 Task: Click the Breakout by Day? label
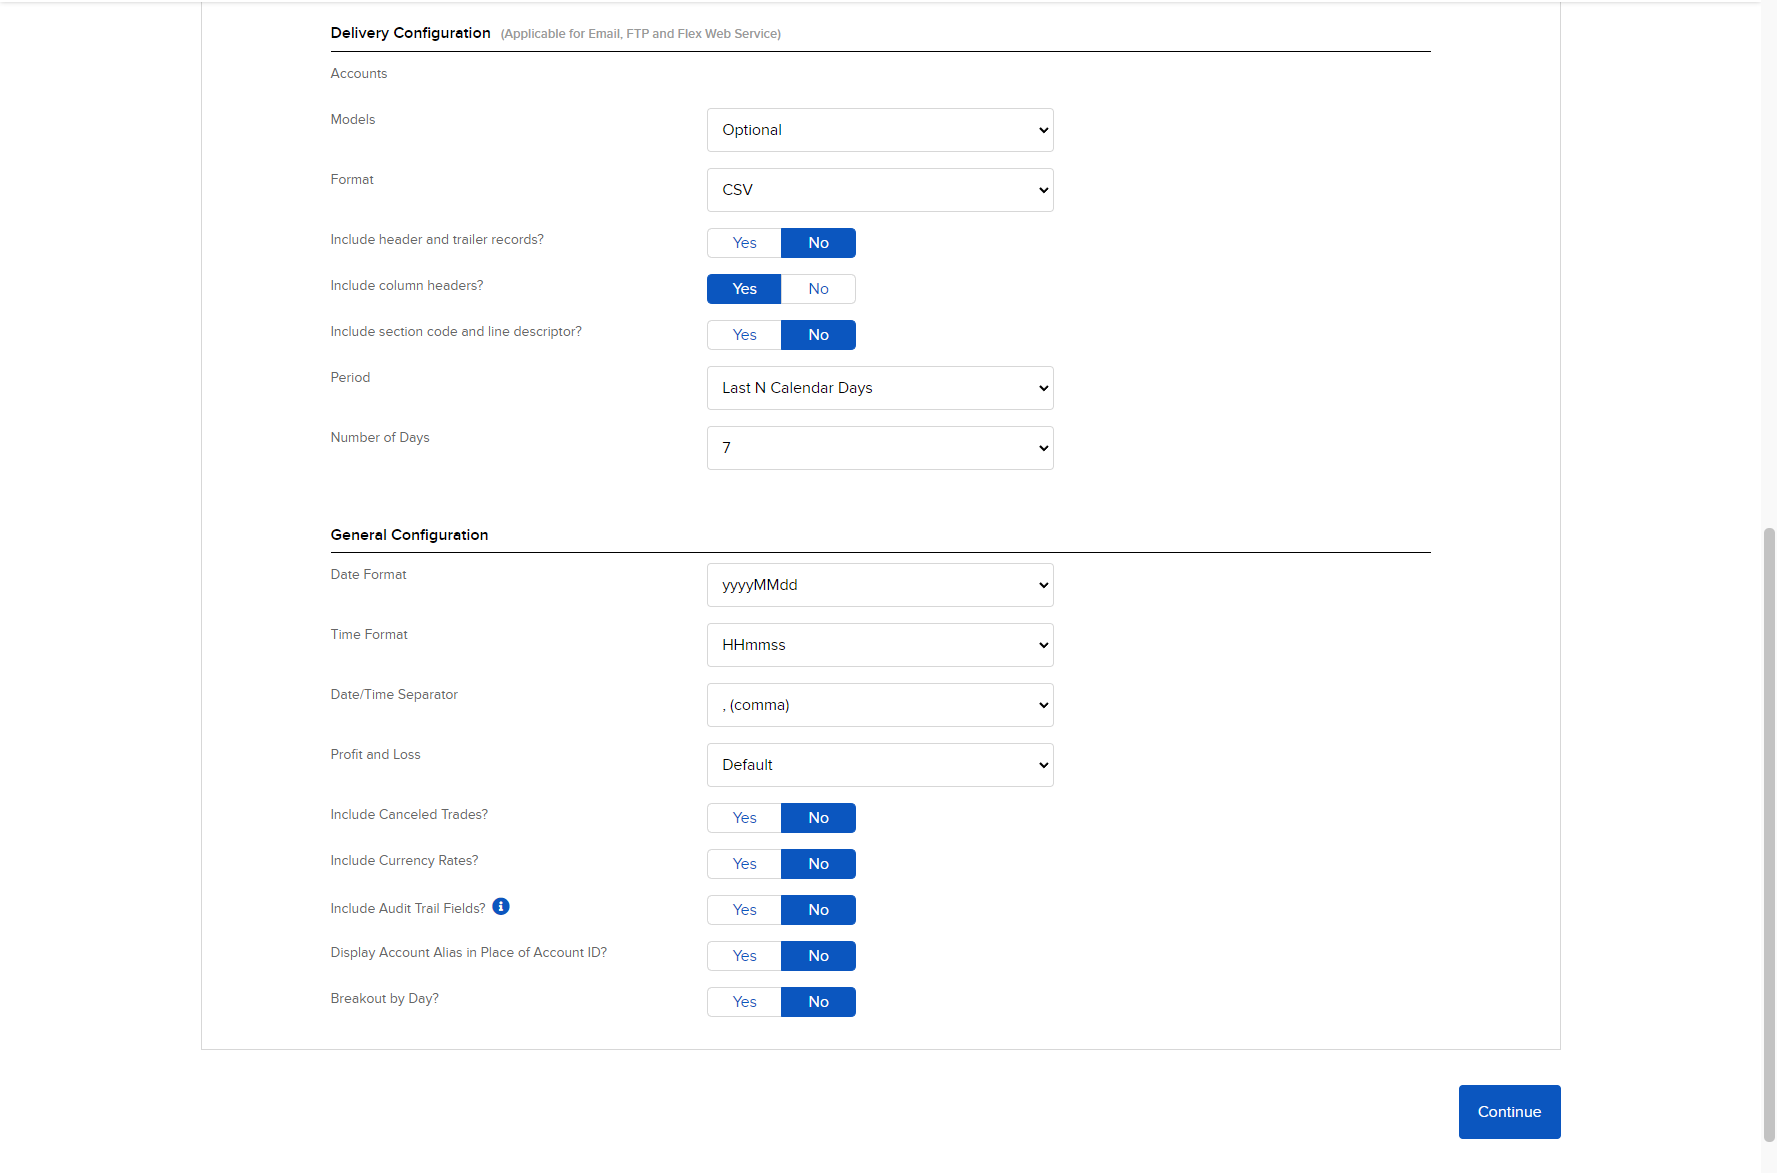tap(385, 999)
